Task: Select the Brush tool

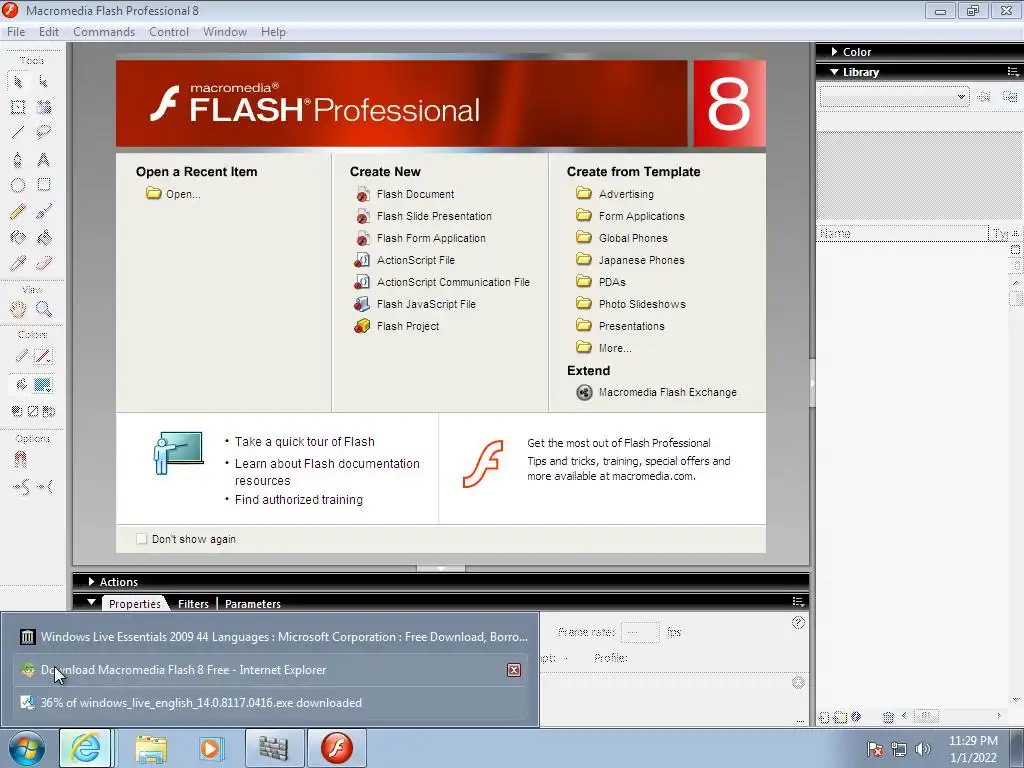Action: [x=44, y=211]
